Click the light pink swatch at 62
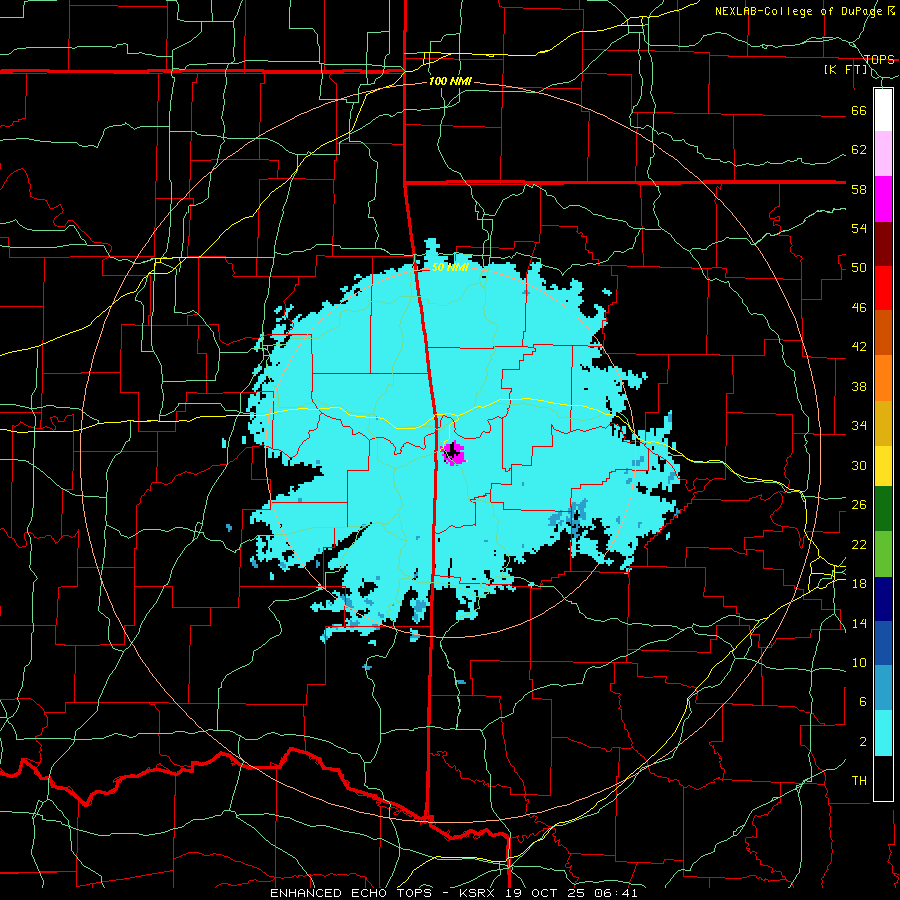900x900 pixels. point(883,154)
